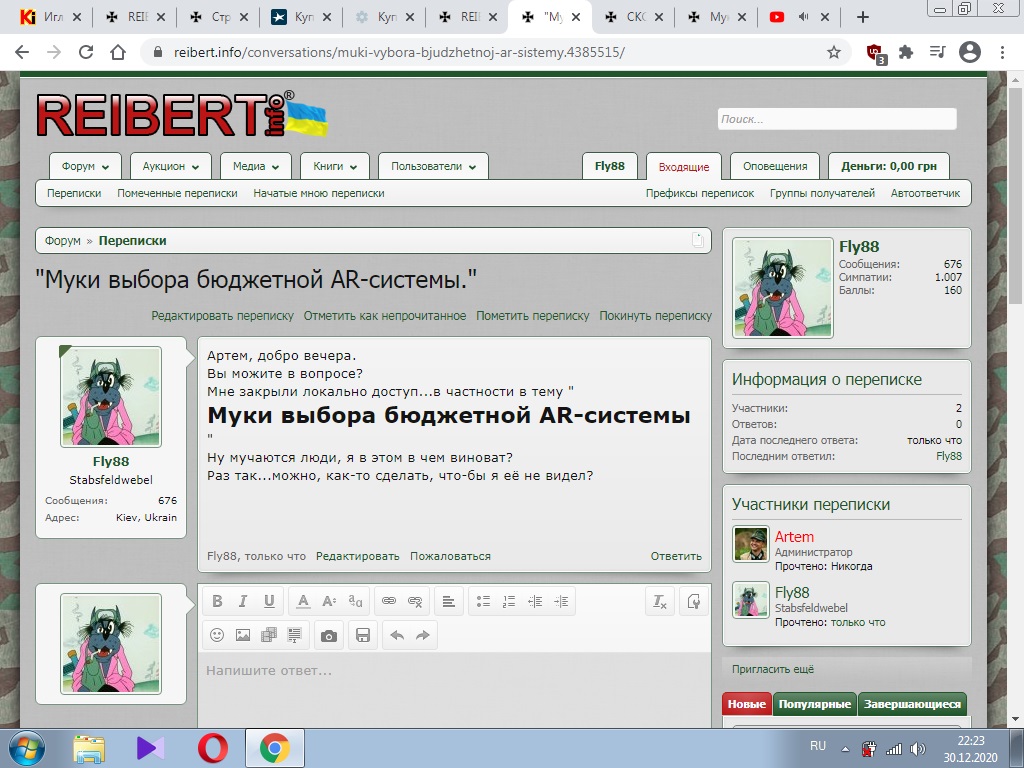Viewport: 1024px width, 768px height.
Task: Toggle underline formatting in the reply editor
Action: [269, 601]
